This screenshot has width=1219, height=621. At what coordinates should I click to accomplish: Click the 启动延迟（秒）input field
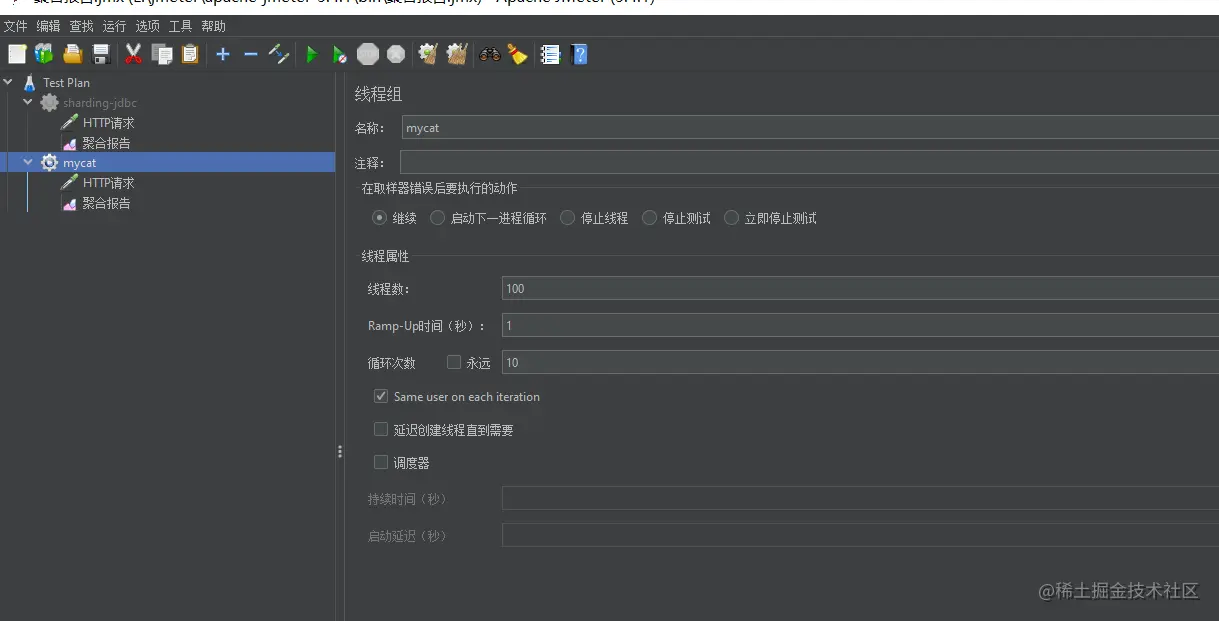coord(860,535)
